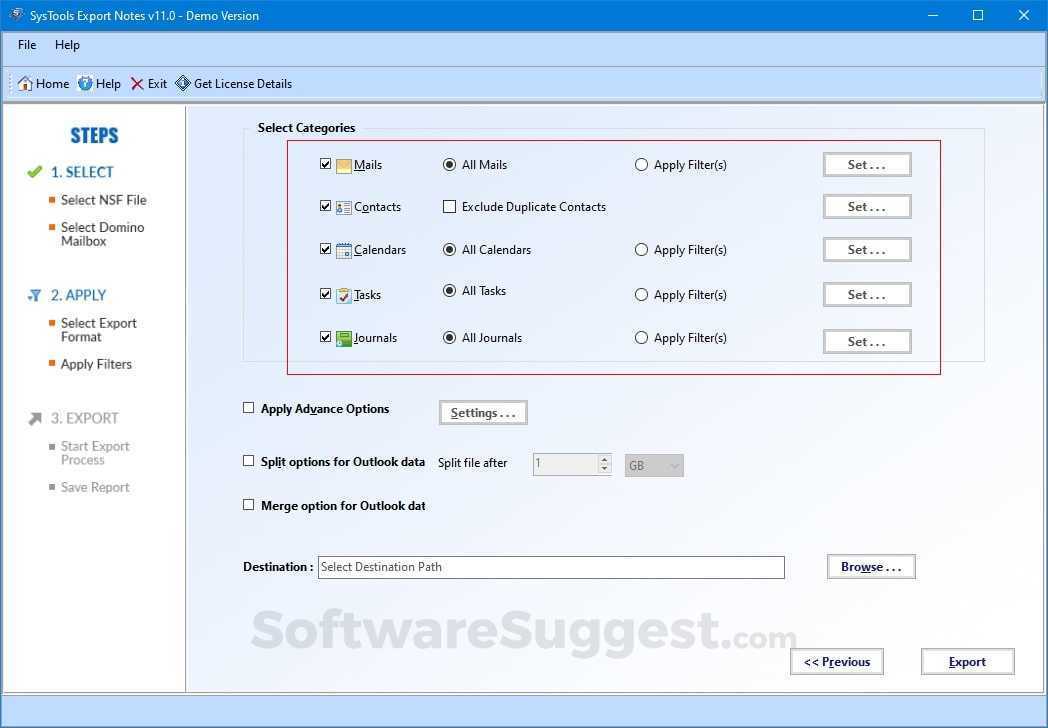Click the Tasks checklist icon

(x=343, y=294)
